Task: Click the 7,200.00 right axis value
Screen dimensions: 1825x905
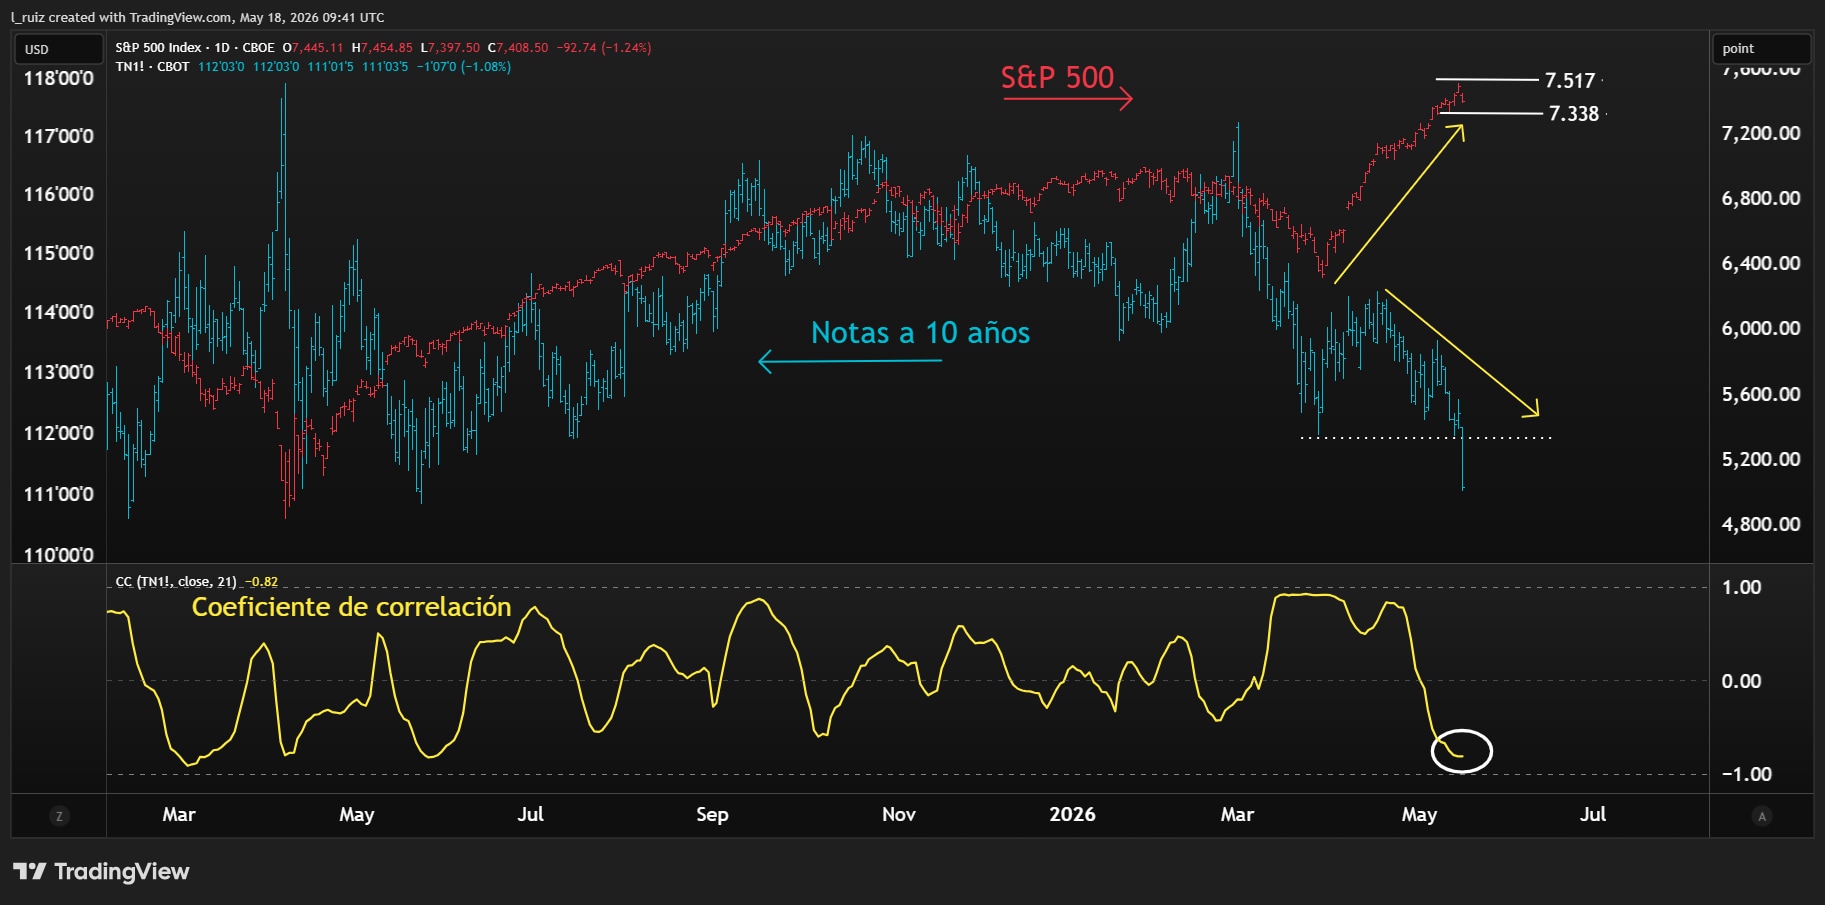Action: [x=1761, y=133]
